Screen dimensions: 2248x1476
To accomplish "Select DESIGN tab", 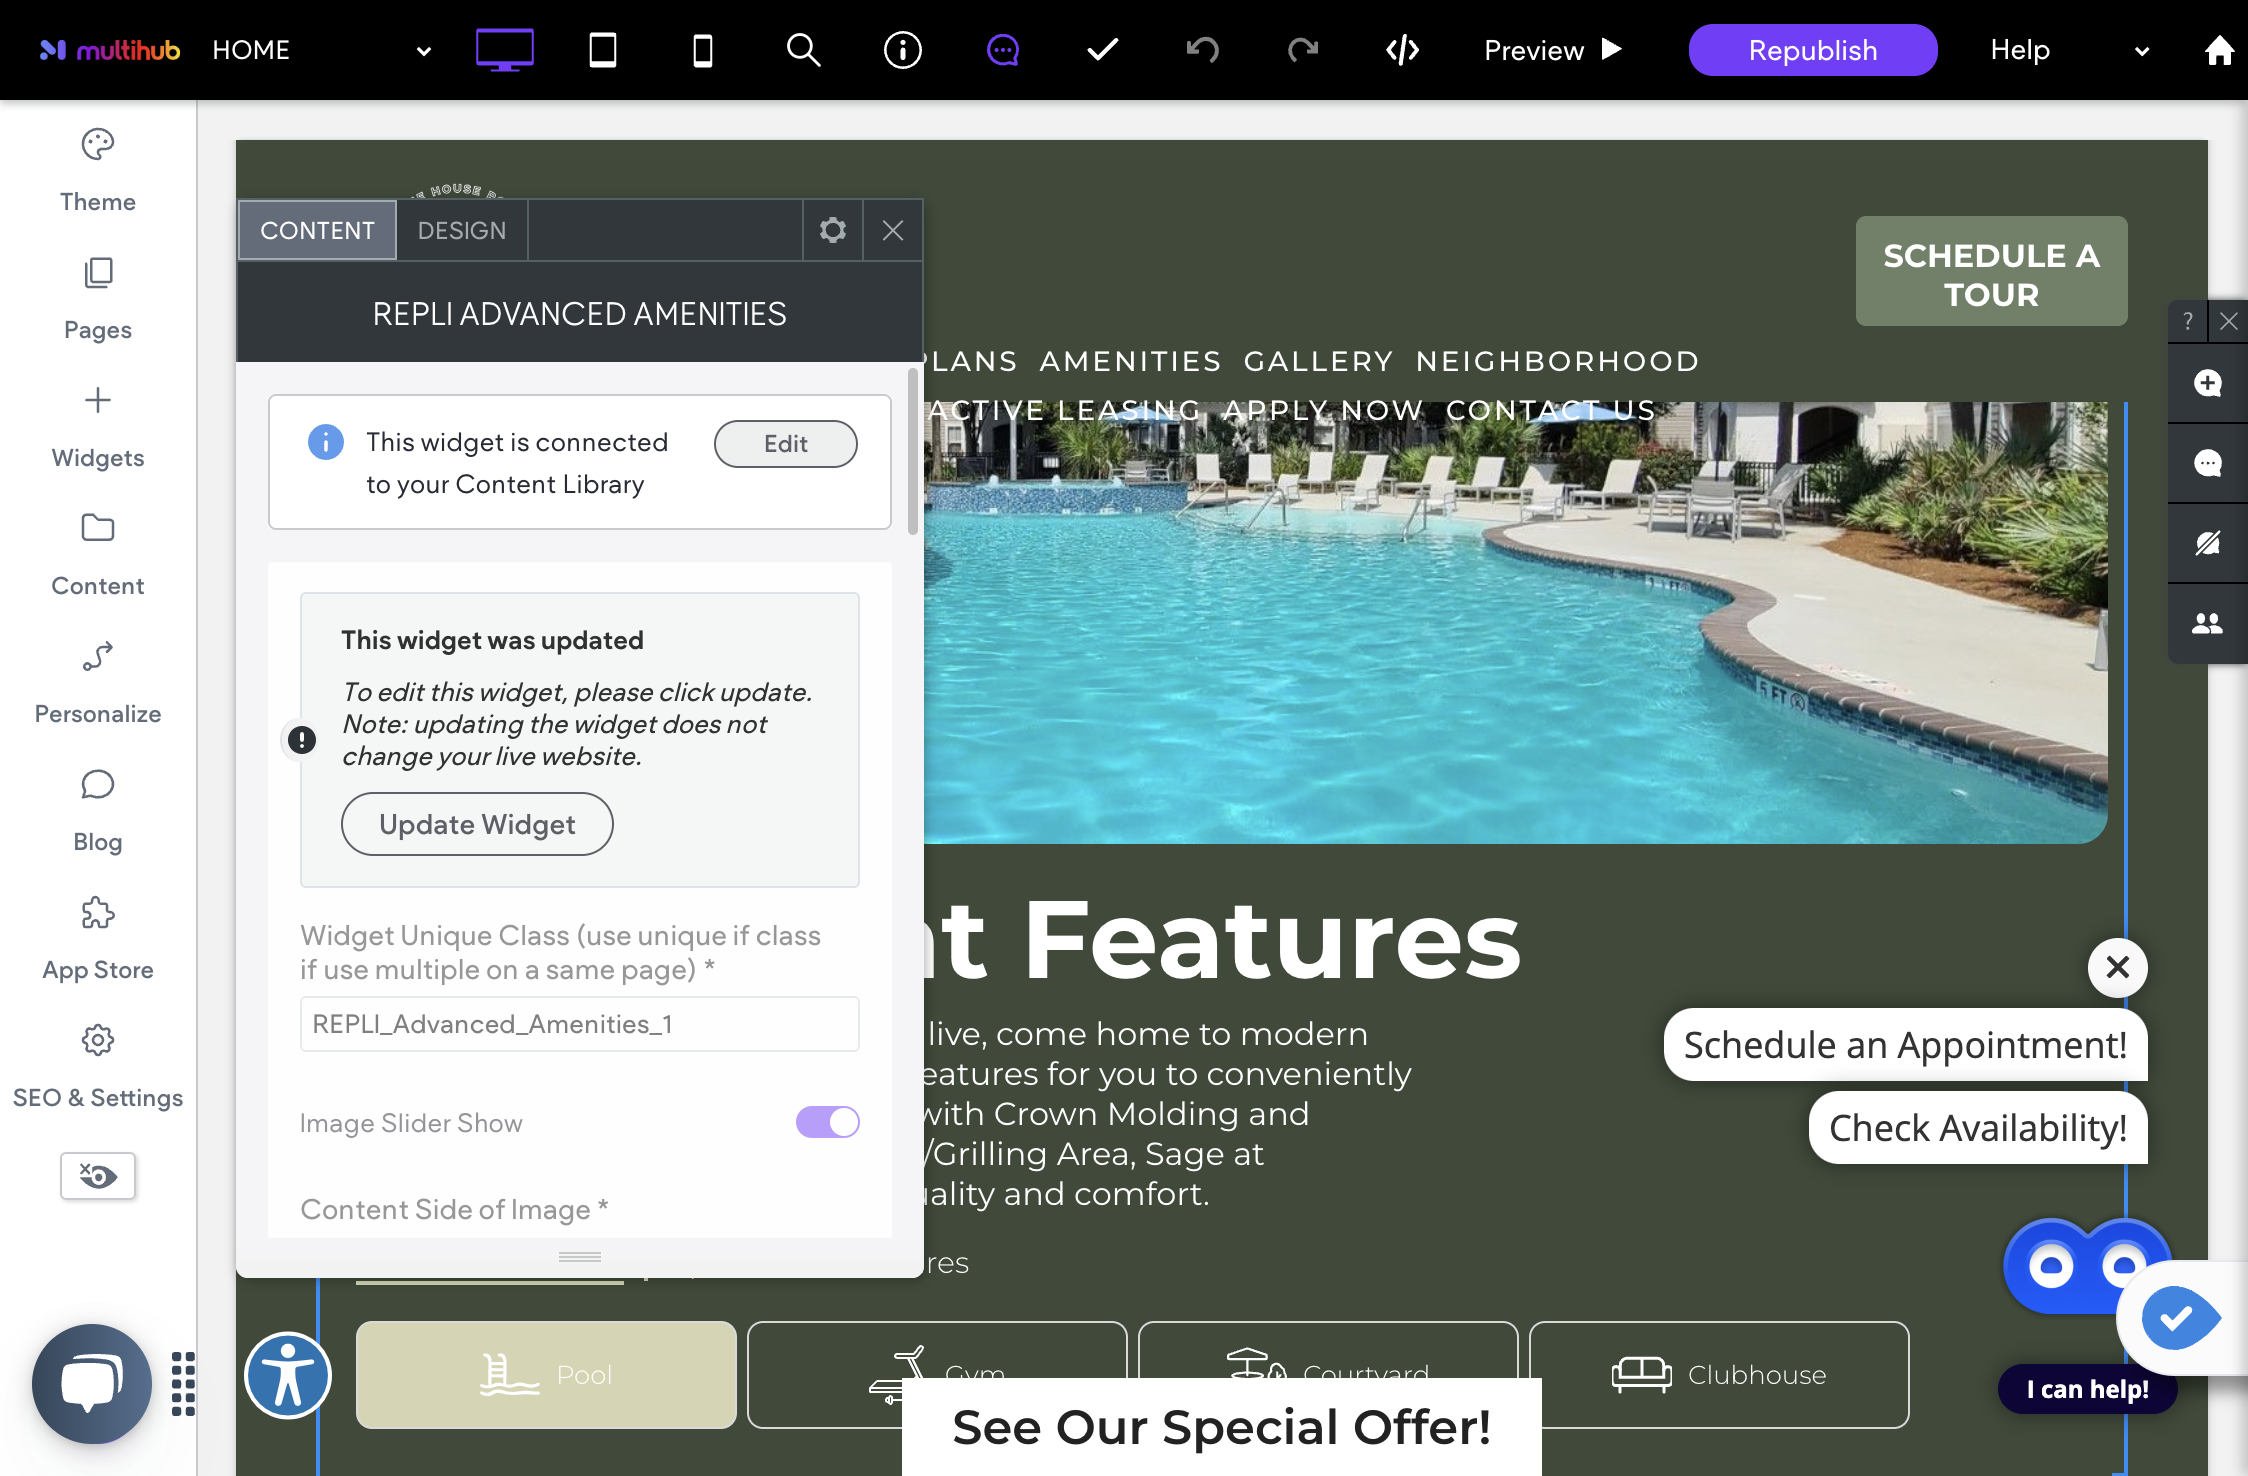I will coord(462,231).
